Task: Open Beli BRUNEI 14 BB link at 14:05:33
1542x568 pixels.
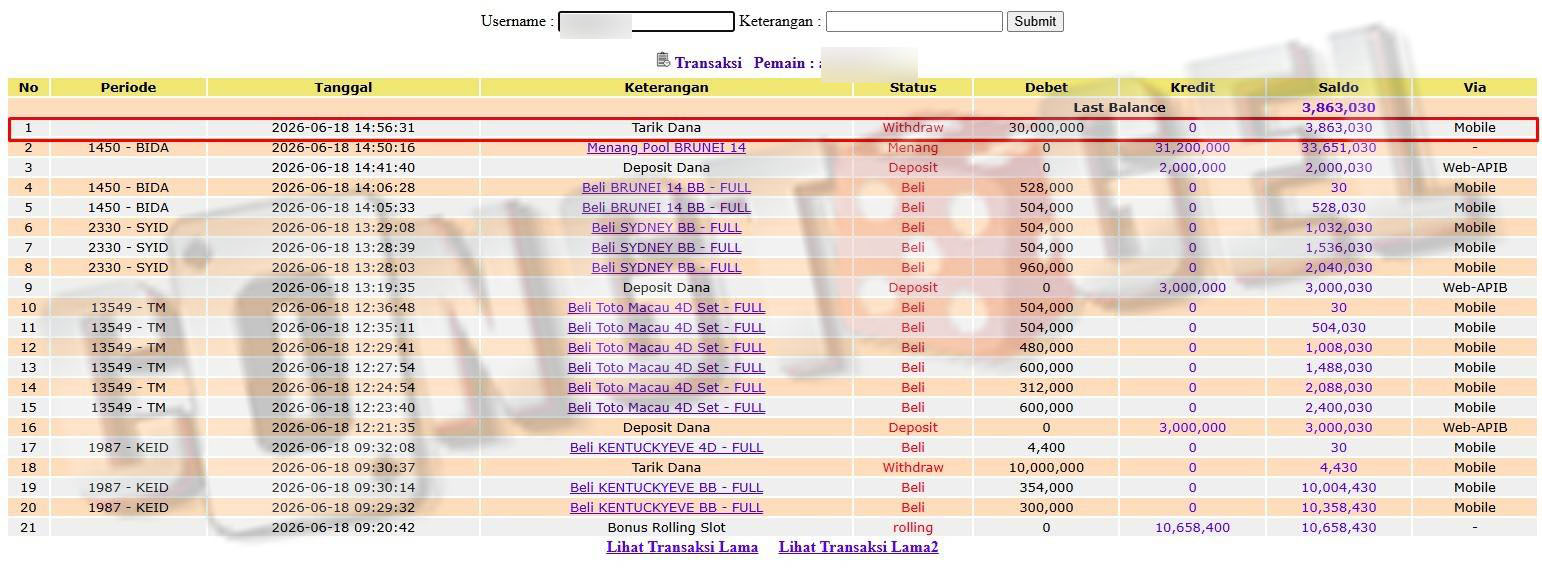Action: pos(666,207)
